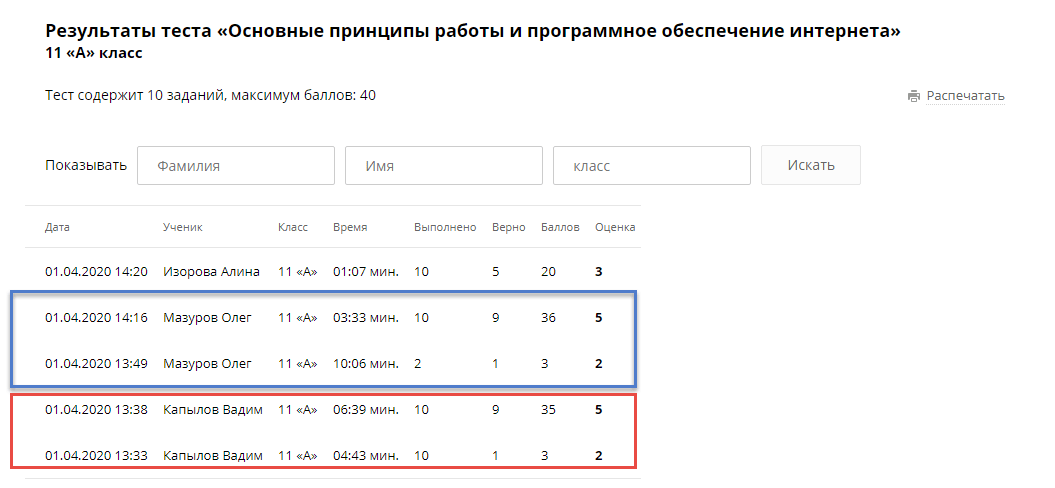
Task: Focus the Фамилия search field
Action: [235, 166]
